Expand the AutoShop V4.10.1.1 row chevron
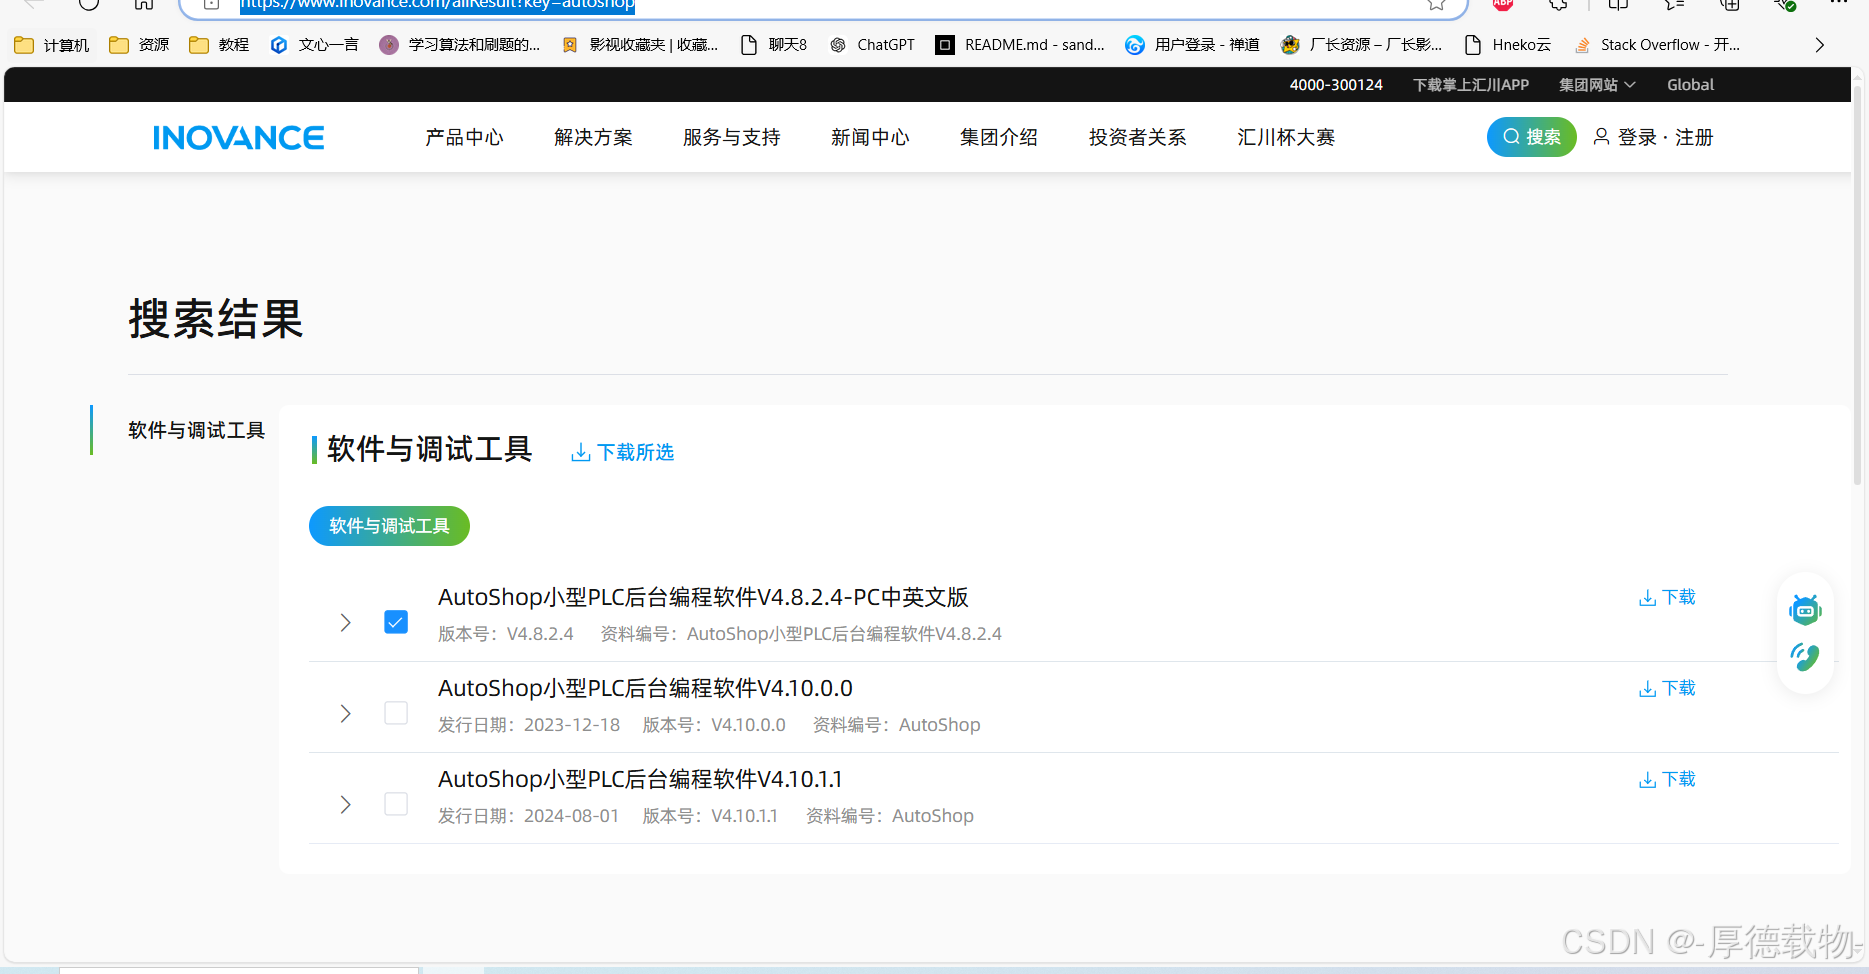The width and height of the screenshot is (1869, 974). (345, 804)
